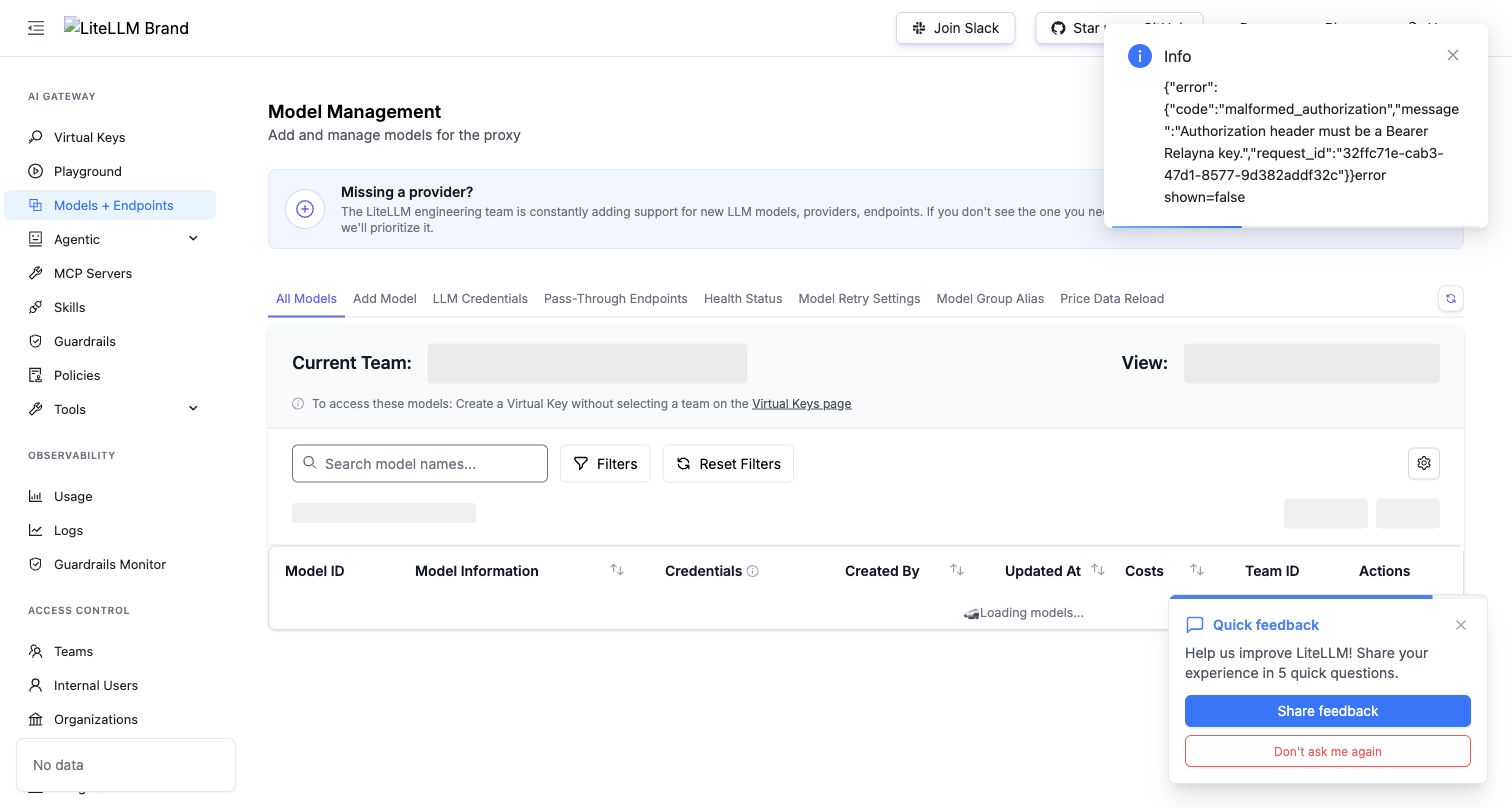Switch to the Add Model tab
Image resolution: width=1512 pixels, height=808 pixels.
385,298
